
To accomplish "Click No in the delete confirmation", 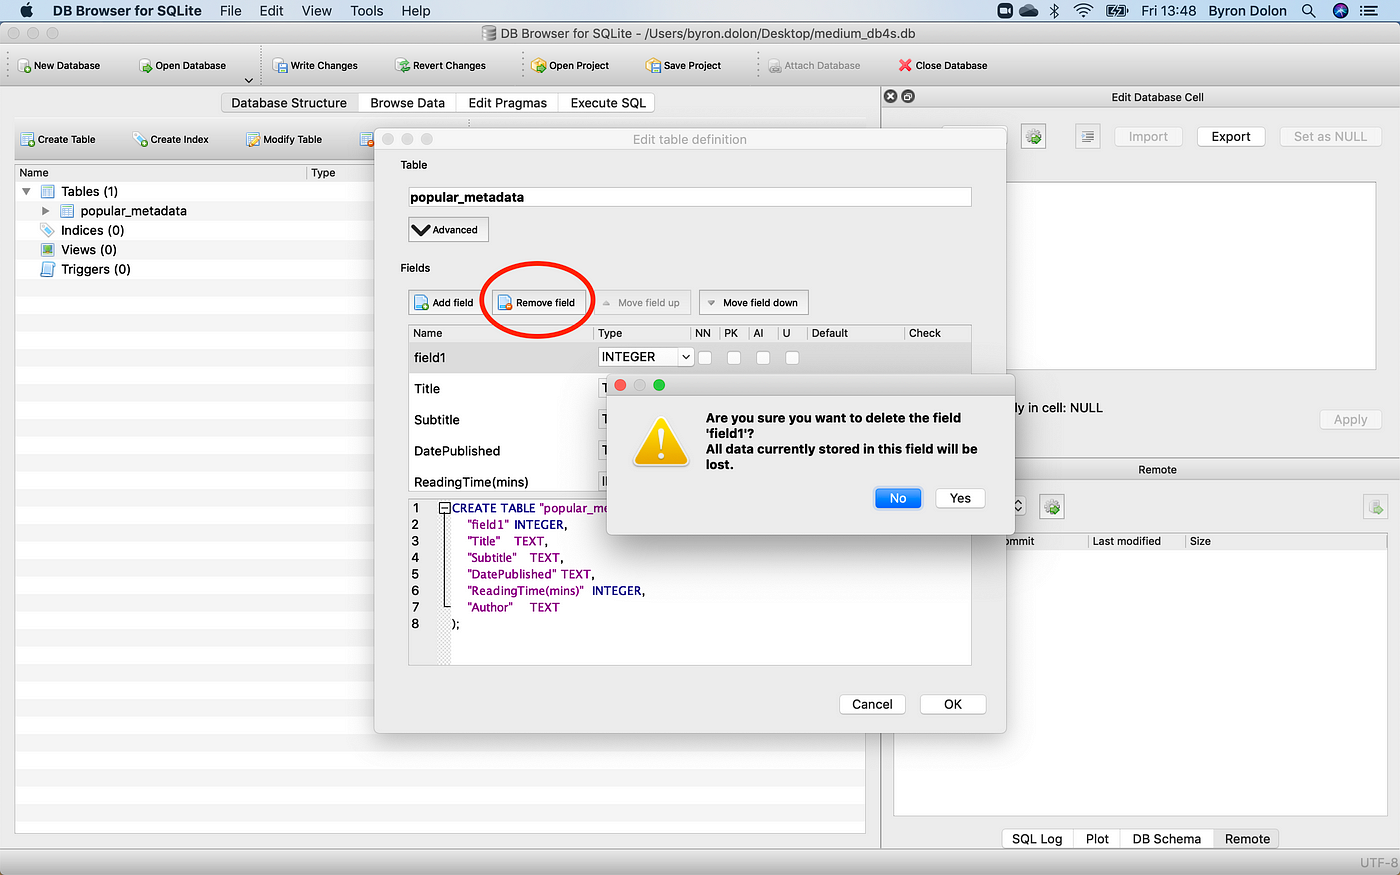I will pyautogui.click(x=898, y=498).
